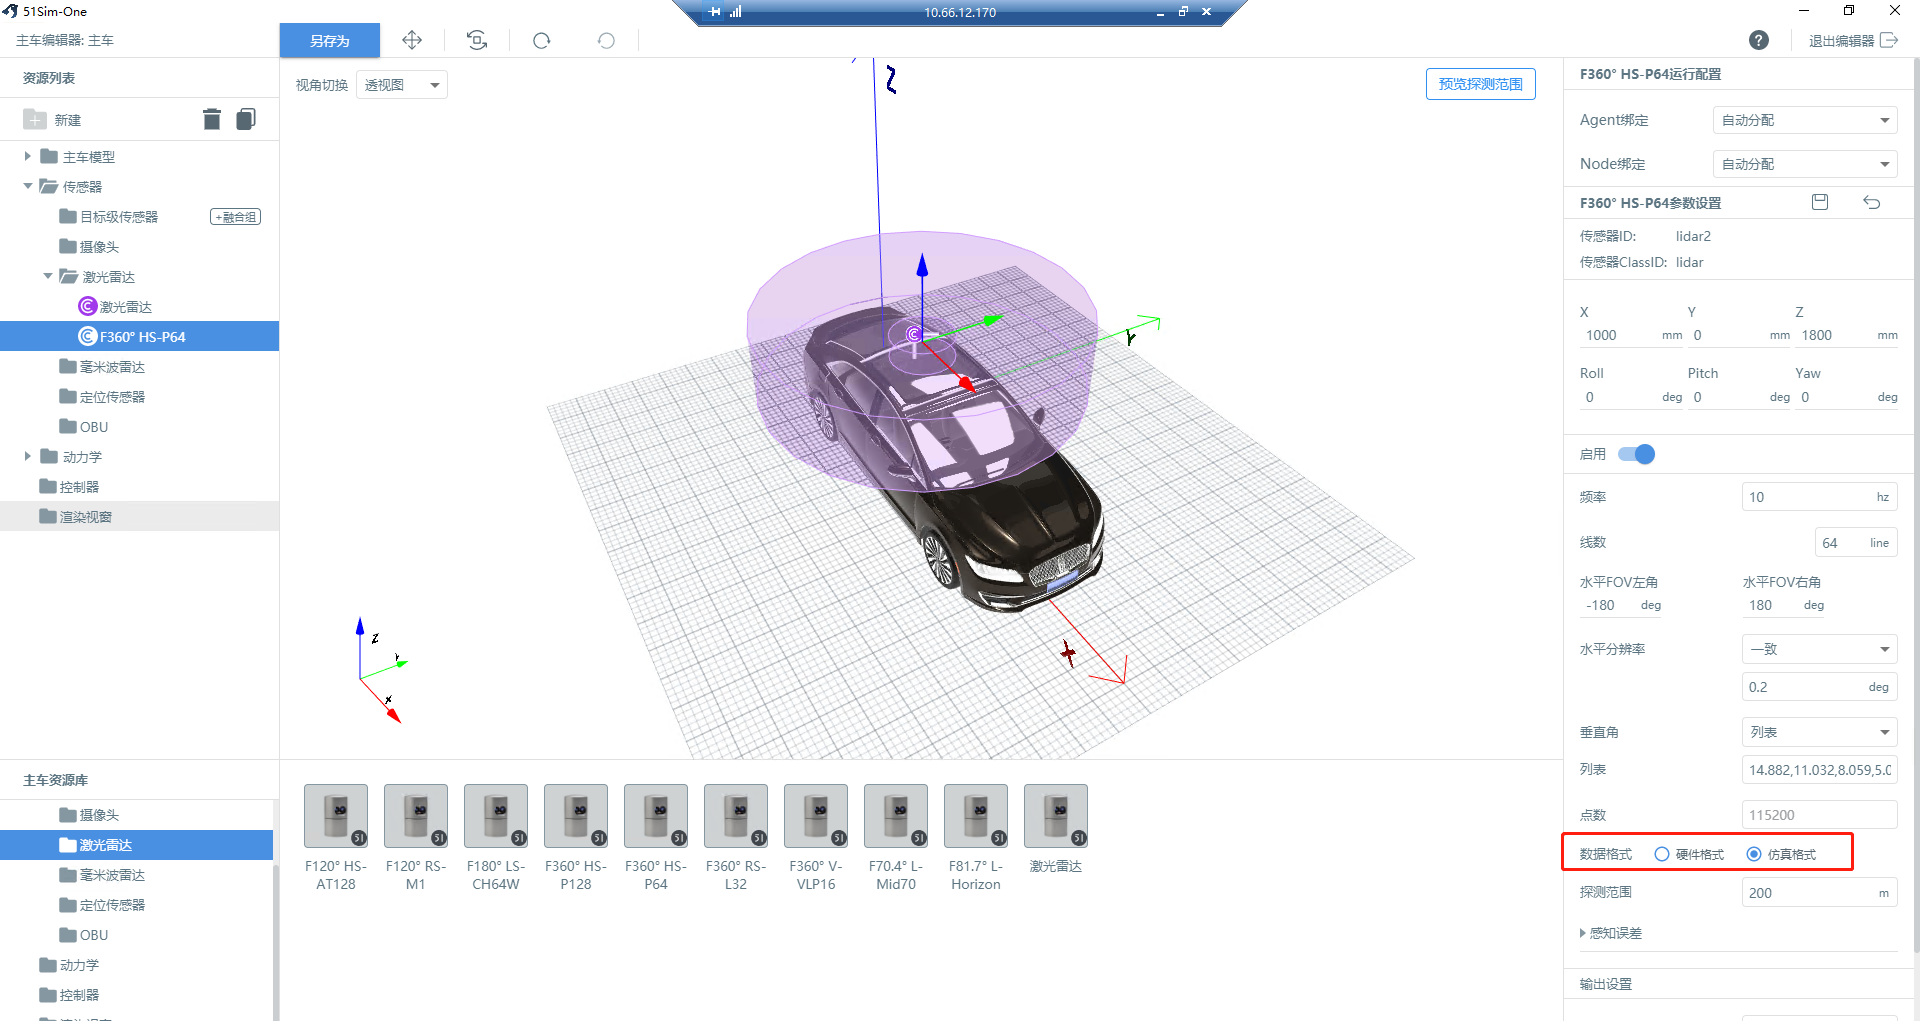Select the 硬件格式 radio button
Viewport: 1920px width, 1021px height.
tap(1662, 854)
